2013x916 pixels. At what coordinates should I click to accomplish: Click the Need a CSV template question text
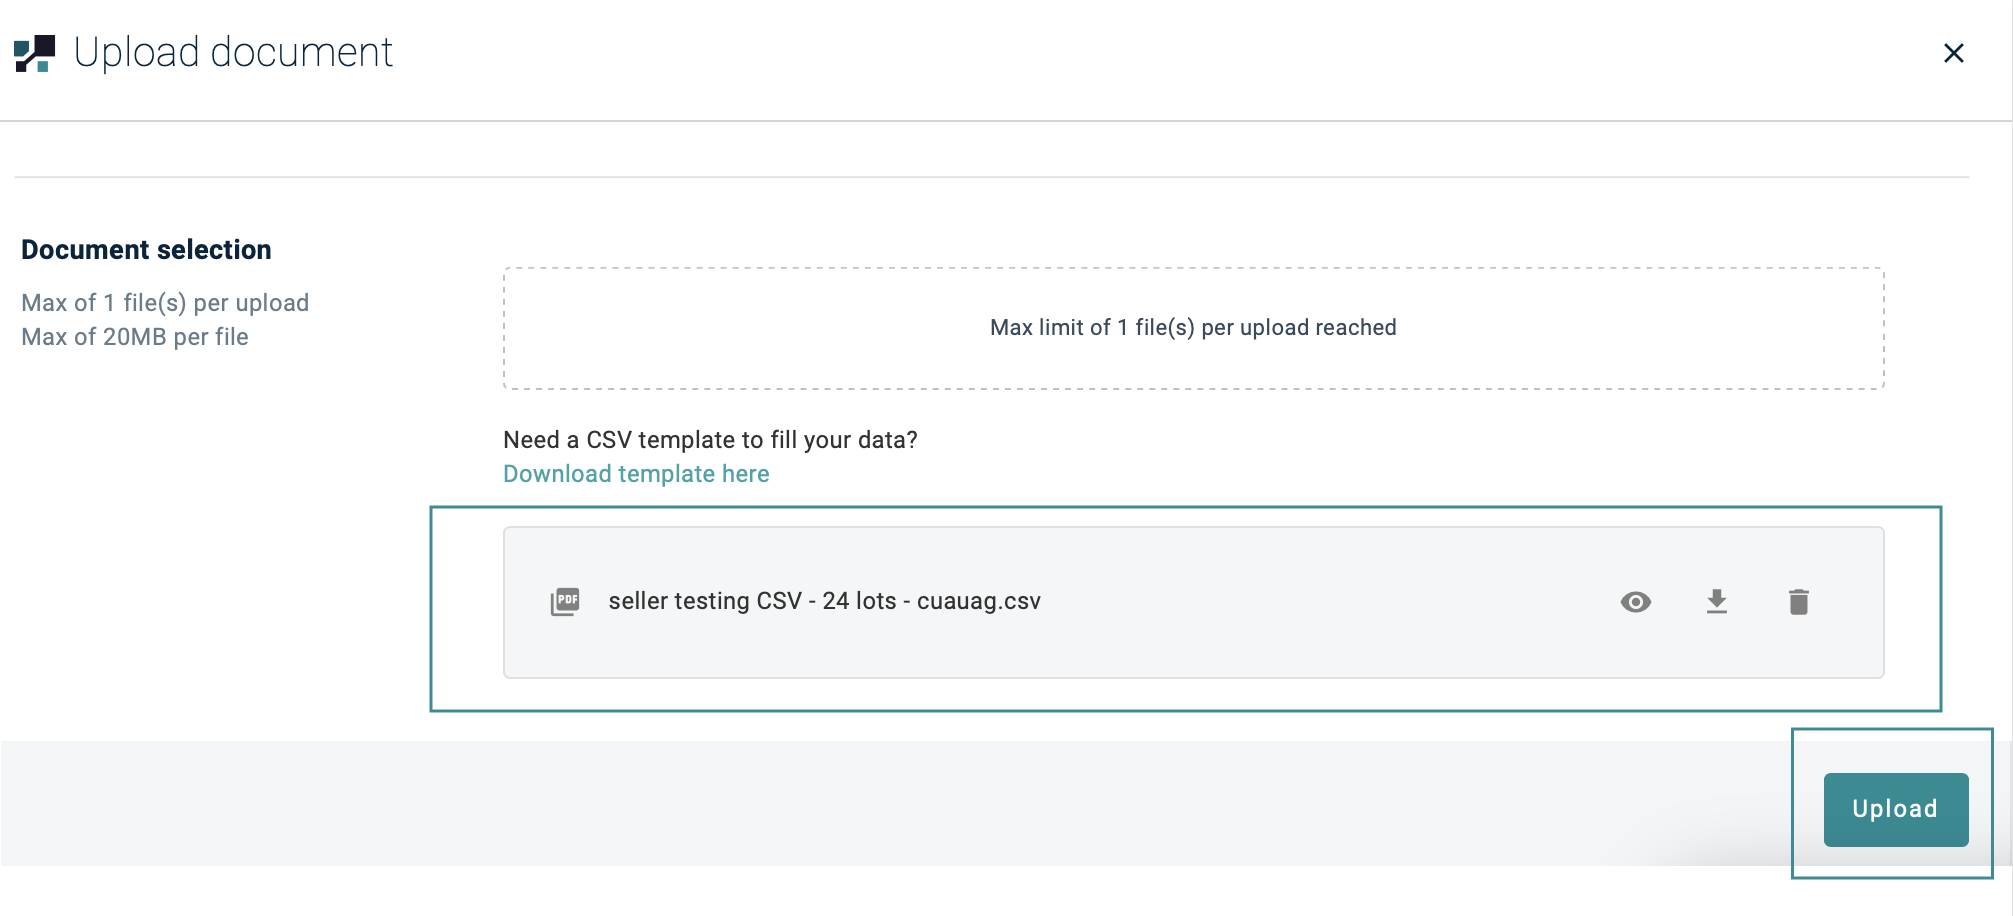[x=710, y=440]
